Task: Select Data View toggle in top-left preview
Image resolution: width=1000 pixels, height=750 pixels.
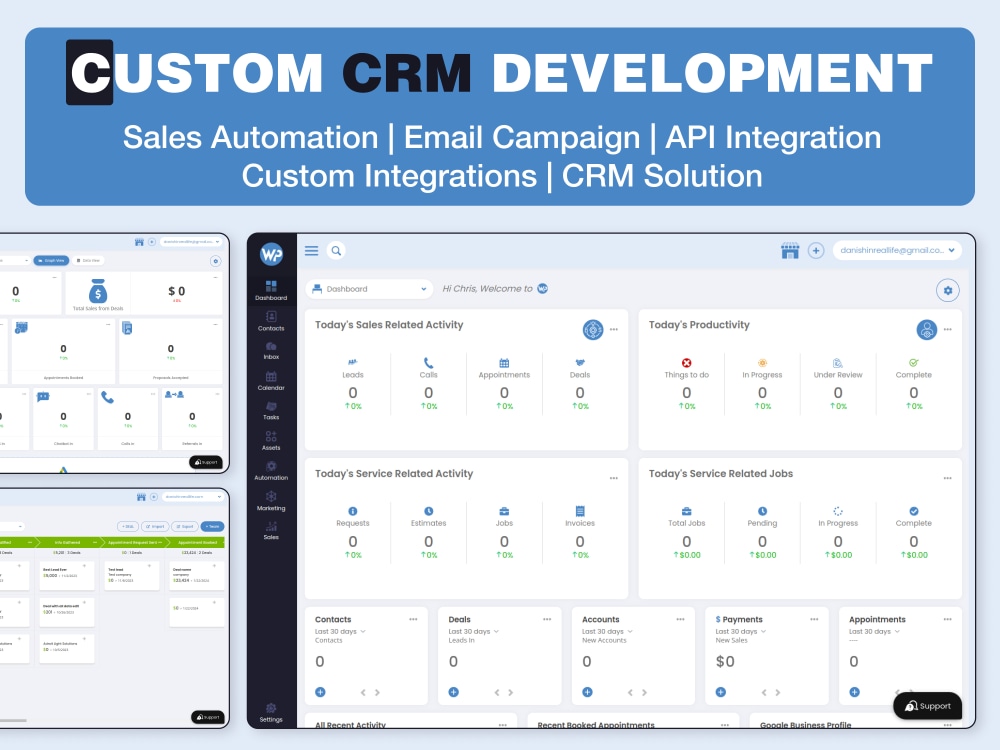Action: pos(89,260)
